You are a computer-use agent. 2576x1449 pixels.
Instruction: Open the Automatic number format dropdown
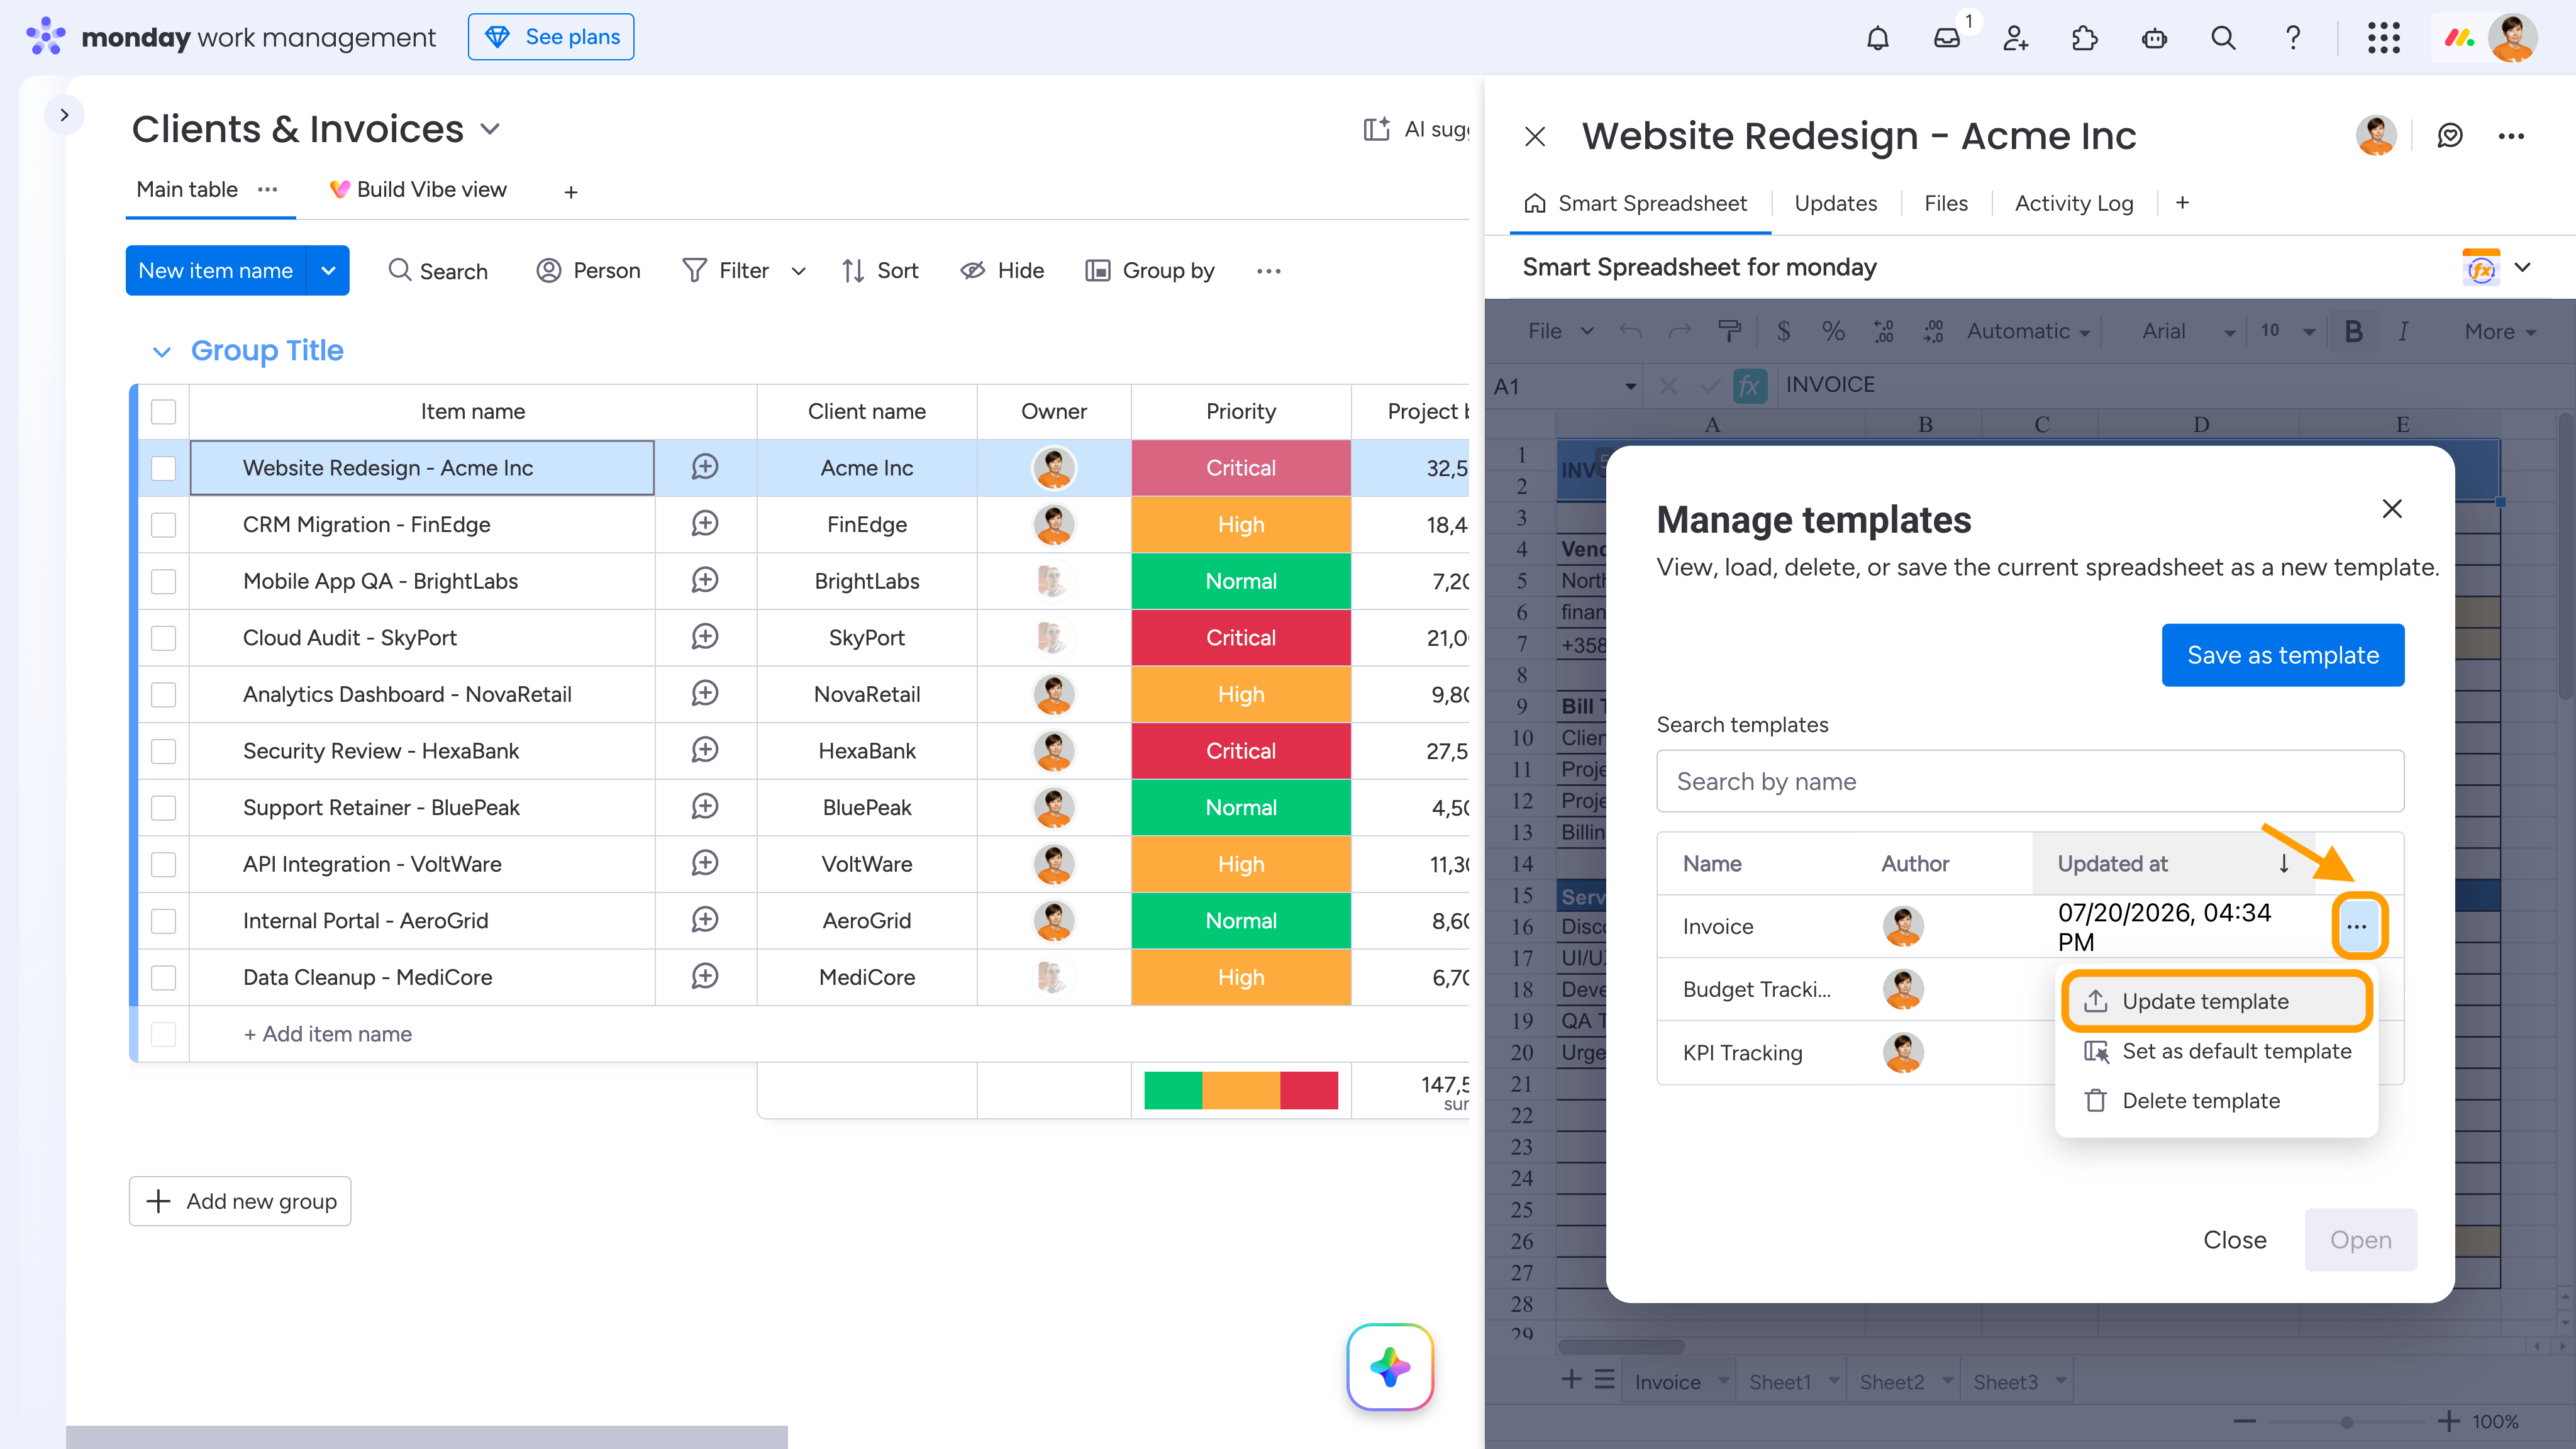(2028, 331)
